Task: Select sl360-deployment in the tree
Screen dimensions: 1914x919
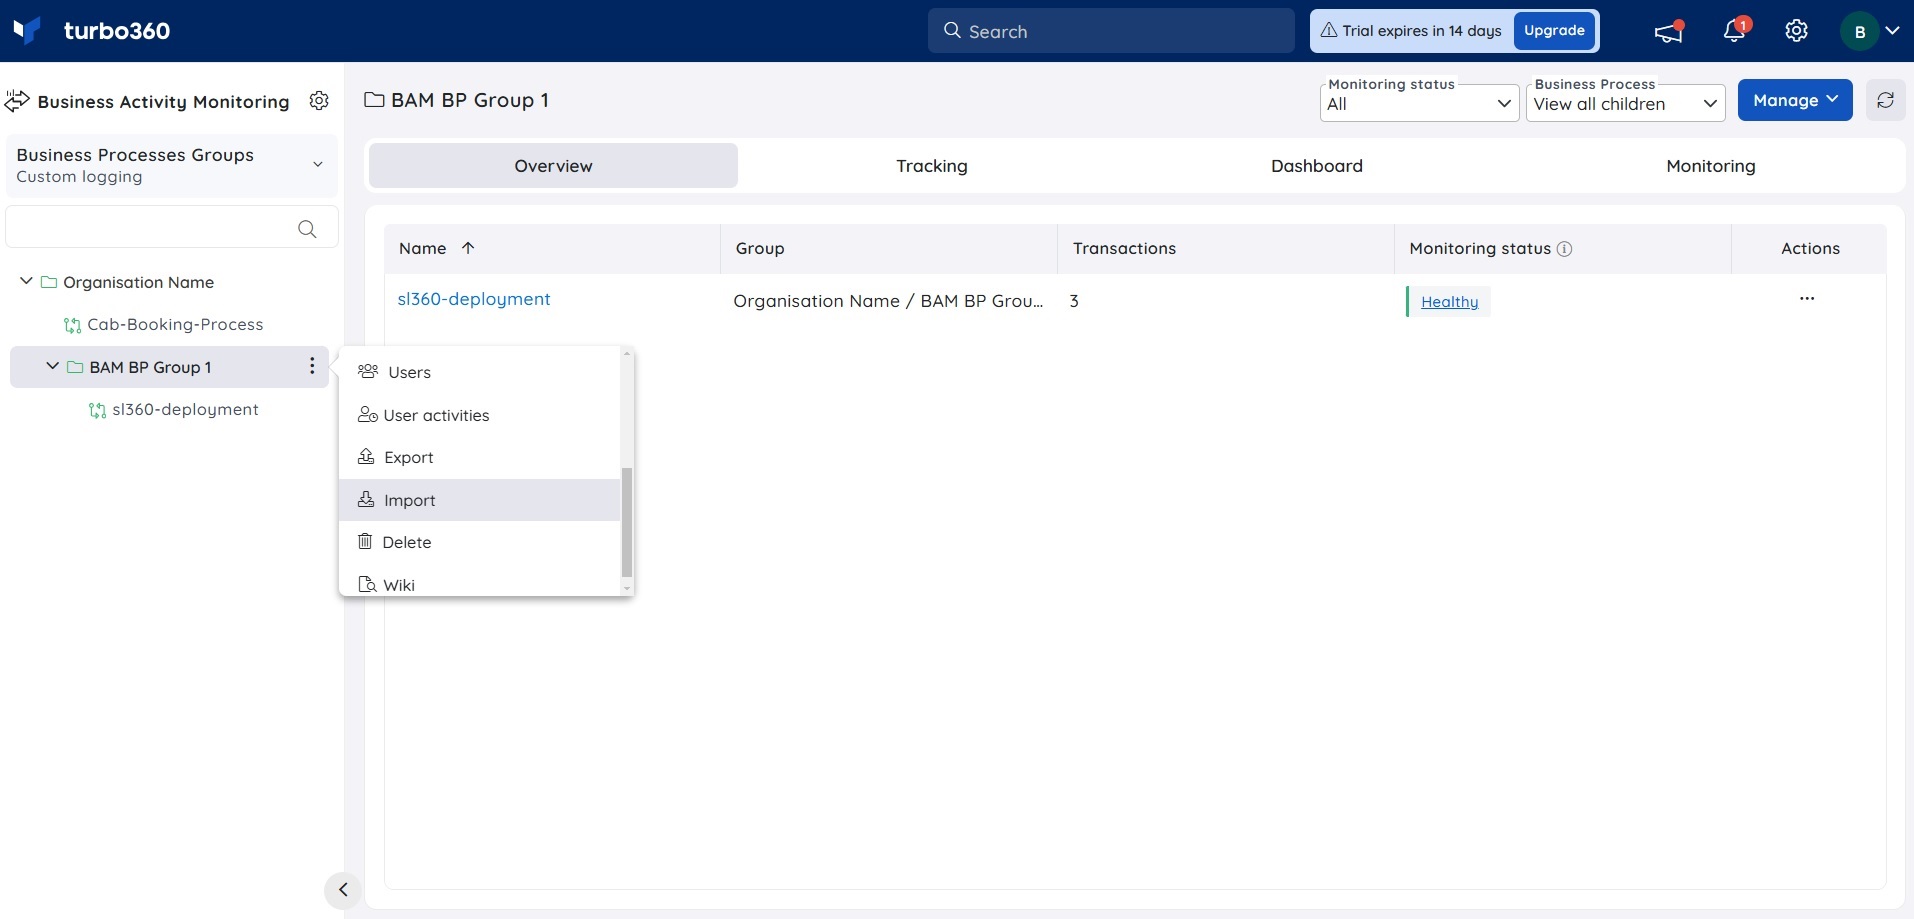Action: (x=185, y=410)
